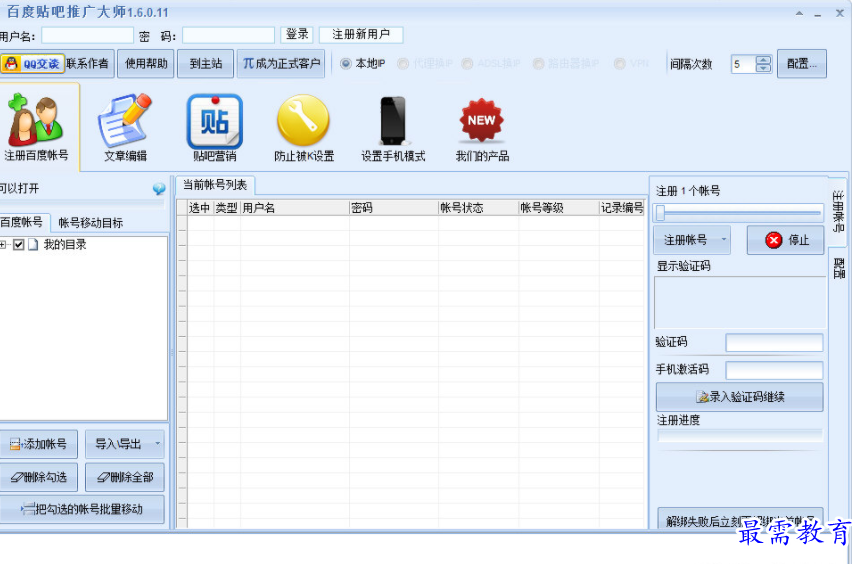Viewport: 860px width, 564px height.
Task: Click the help bubble icon beside 可以打开
Action: click(159, 189)
